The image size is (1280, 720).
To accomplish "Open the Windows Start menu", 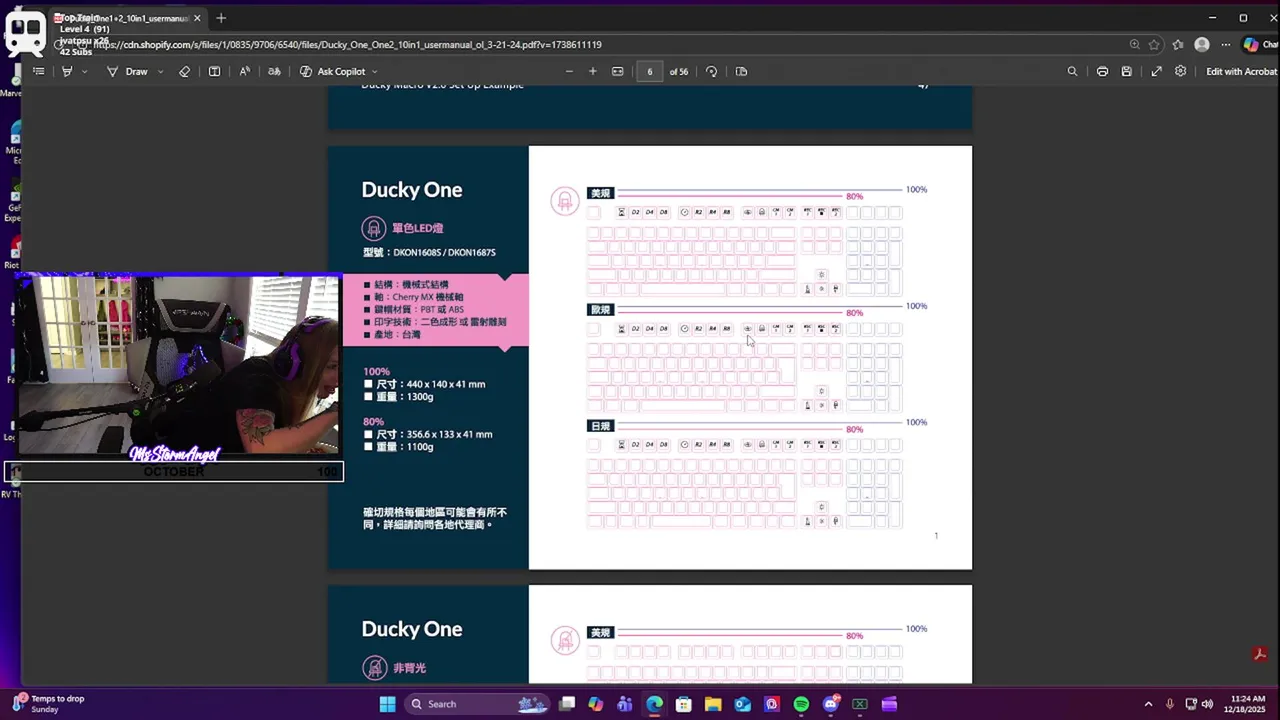I will coord(387,704).
